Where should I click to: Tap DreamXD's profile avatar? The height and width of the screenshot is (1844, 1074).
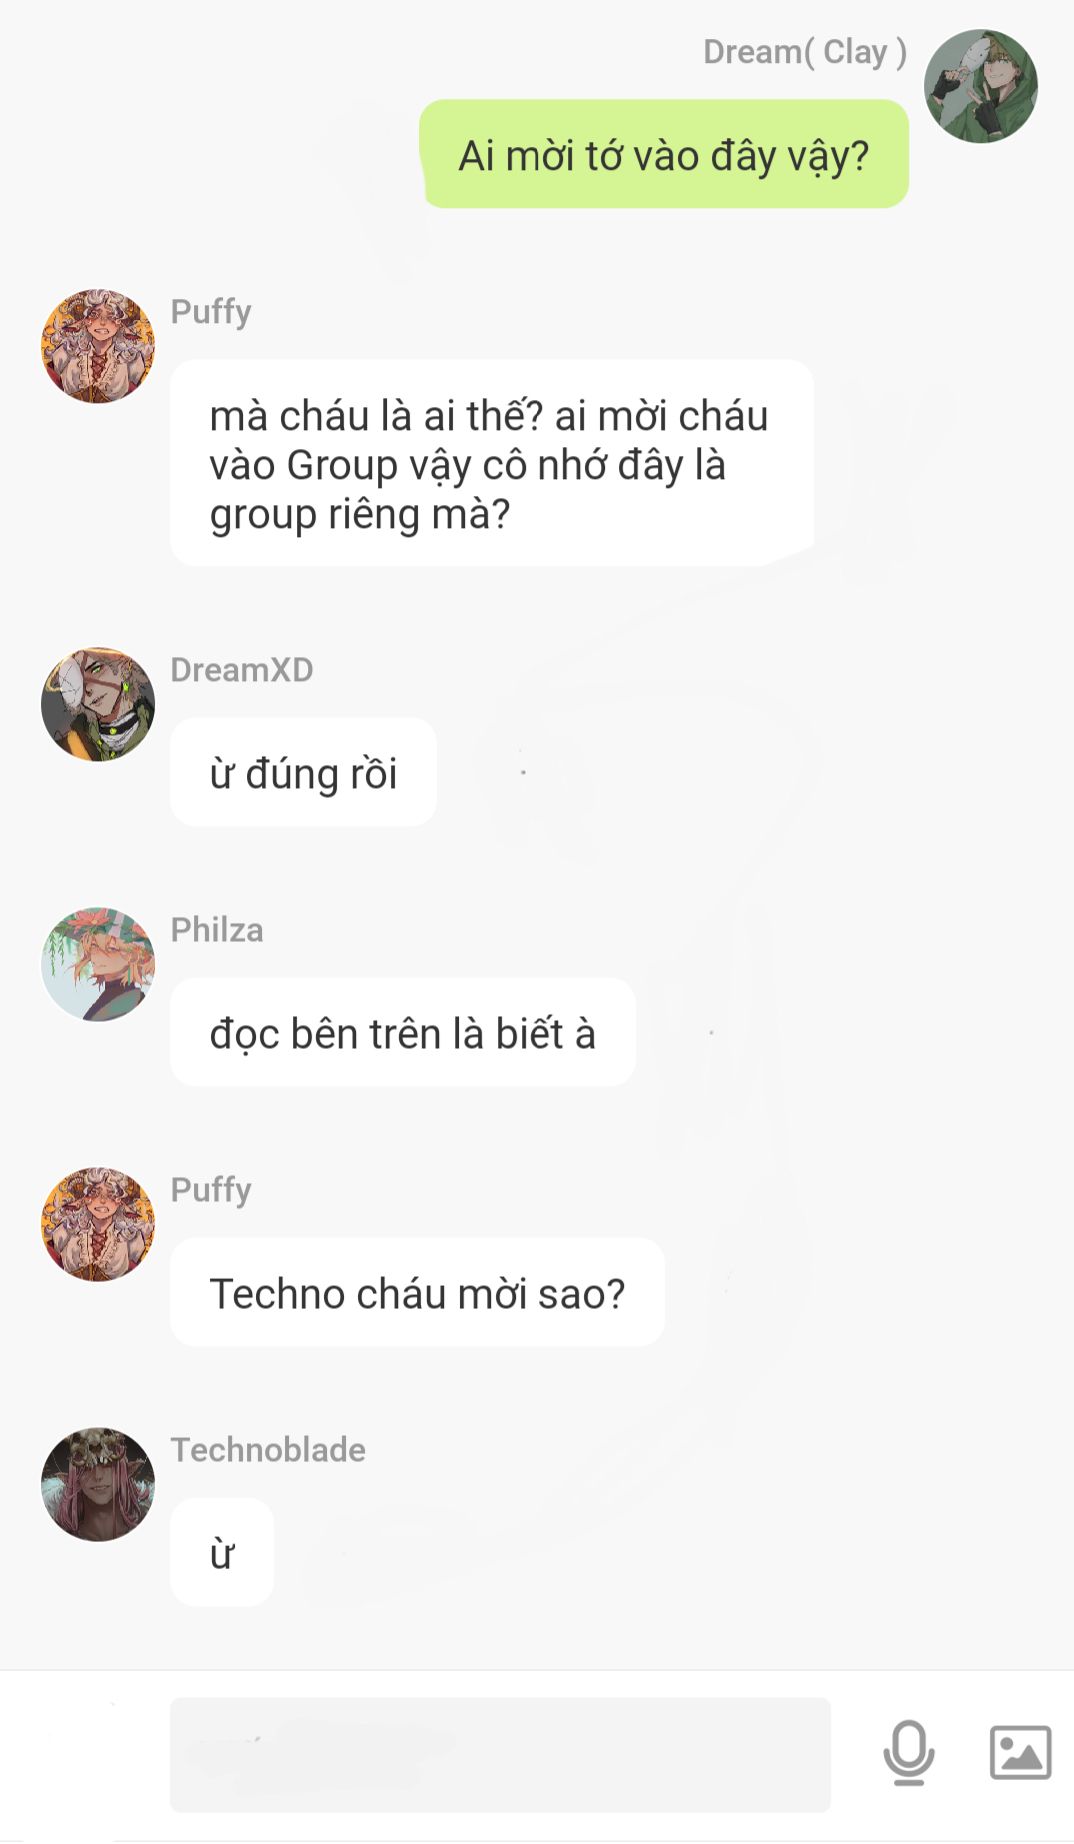(x=98, y=704)
